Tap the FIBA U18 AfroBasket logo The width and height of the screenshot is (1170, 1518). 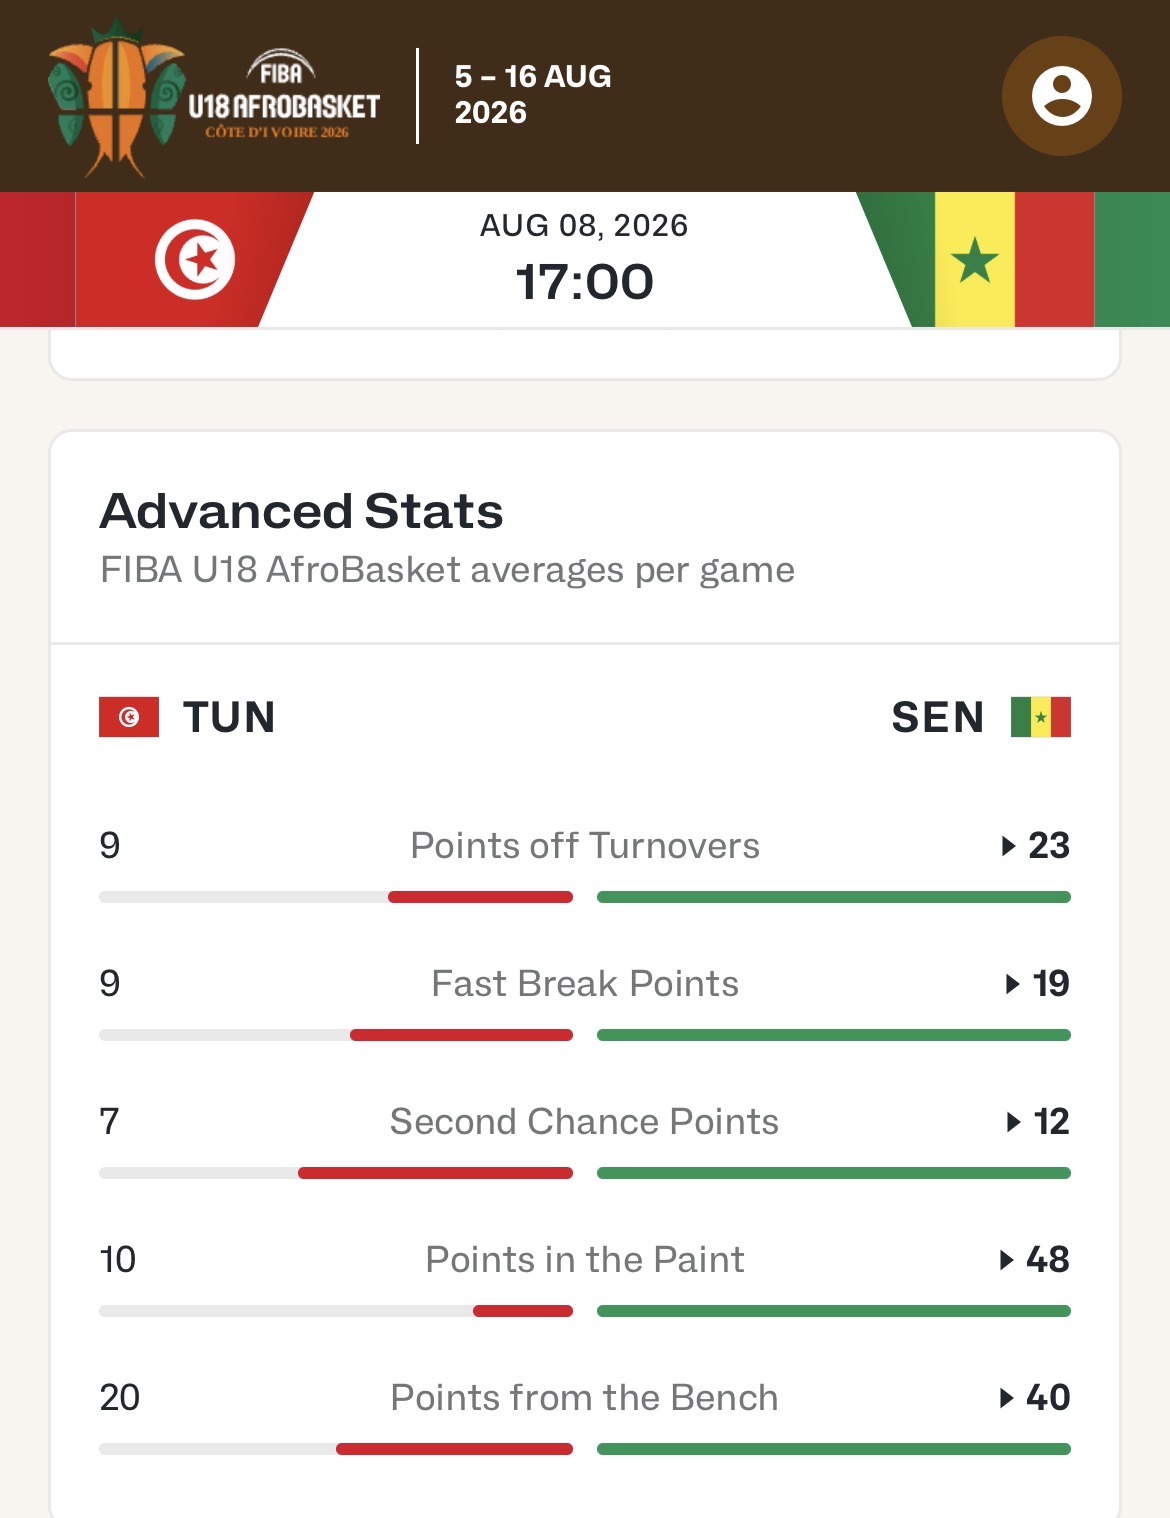[214, 97]
